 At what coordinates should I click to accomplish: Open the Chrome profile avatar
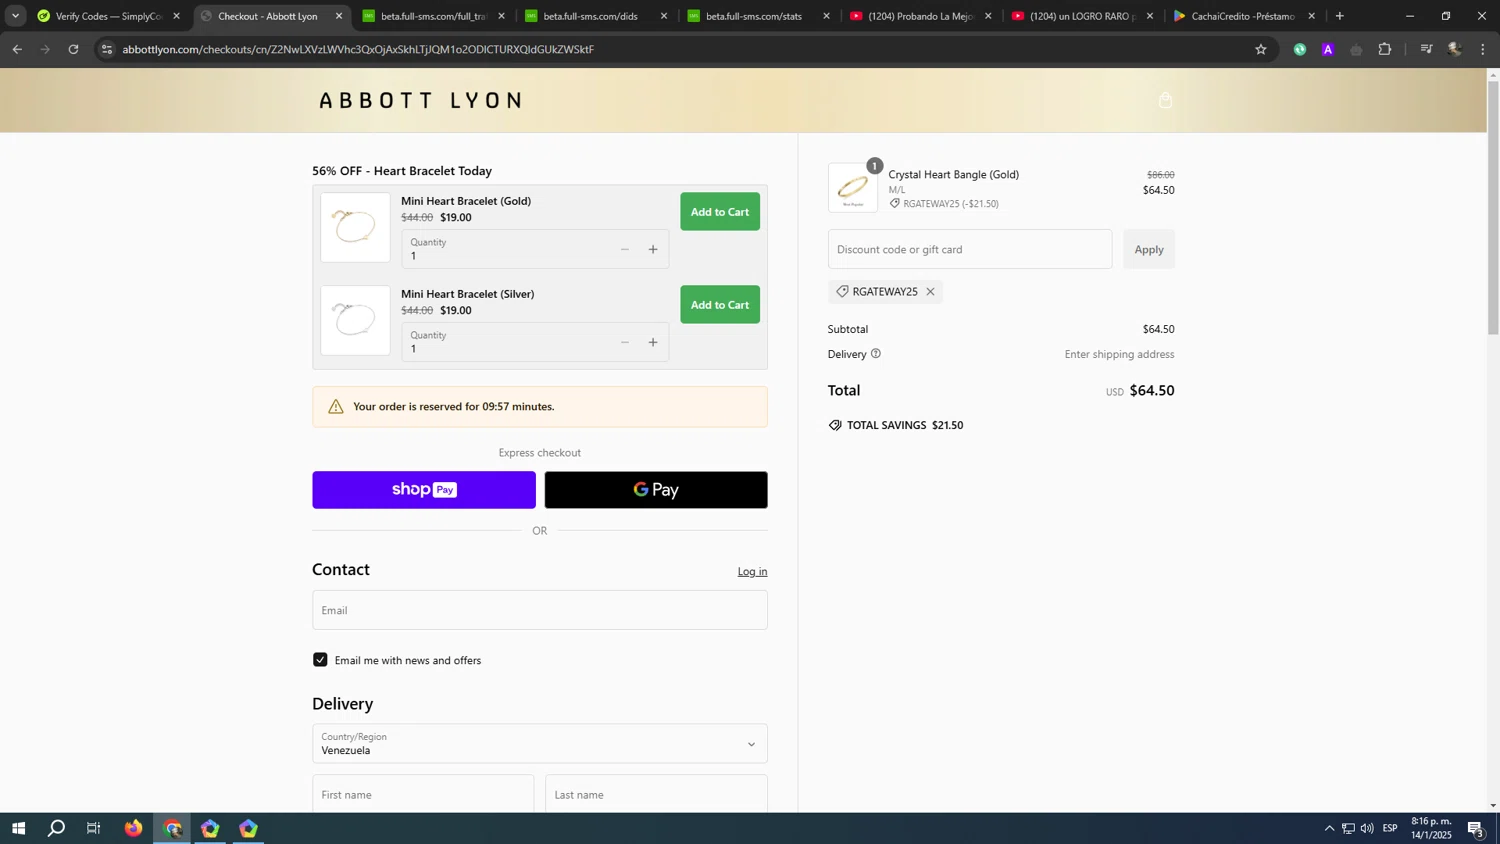(x=1455, y=49)
